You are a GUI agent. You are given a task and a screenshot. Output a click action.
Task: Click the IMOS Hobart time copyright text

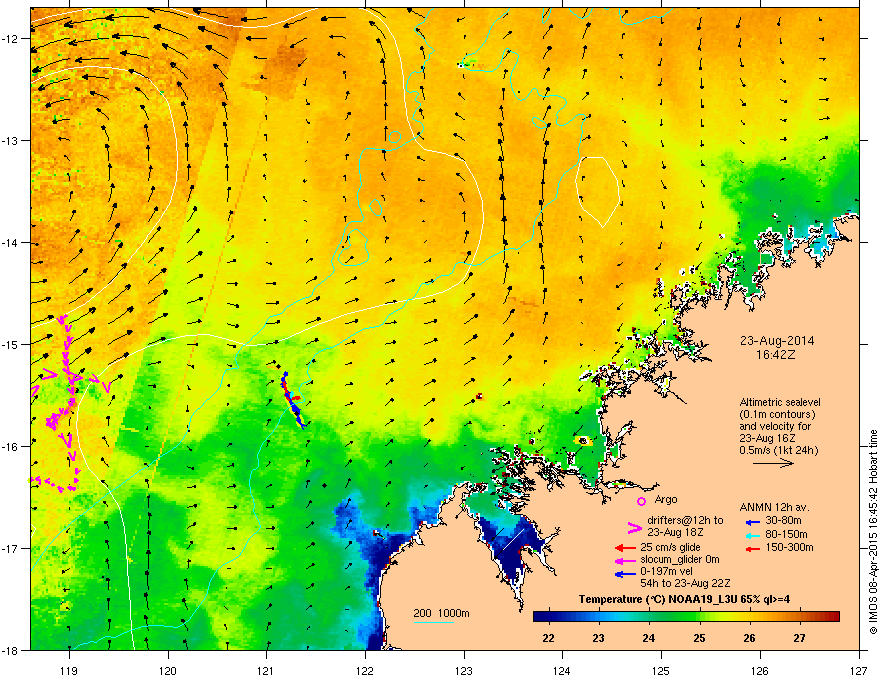[x=873, y=532]
